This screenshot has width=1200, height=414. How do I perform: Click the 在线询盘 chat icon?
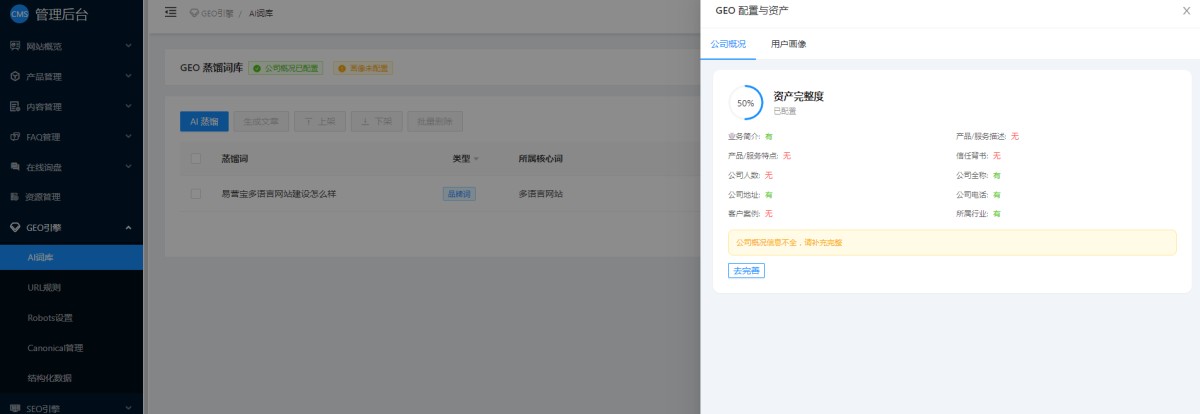pos(15,166)
